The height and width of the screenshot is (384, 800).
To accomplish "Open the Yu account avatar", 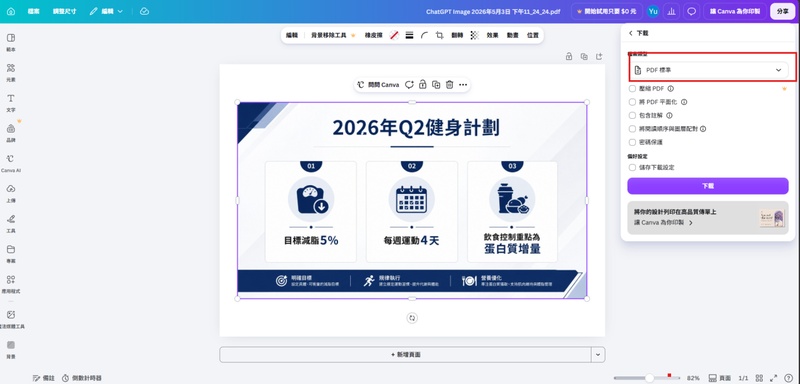I will click(653, 11).
